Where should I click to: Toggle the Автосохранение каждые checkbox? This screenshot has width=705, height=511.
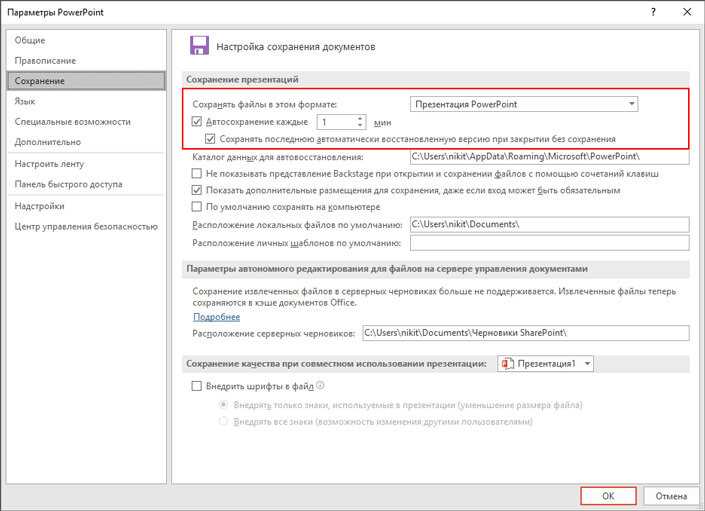click(x=196, y=121)
